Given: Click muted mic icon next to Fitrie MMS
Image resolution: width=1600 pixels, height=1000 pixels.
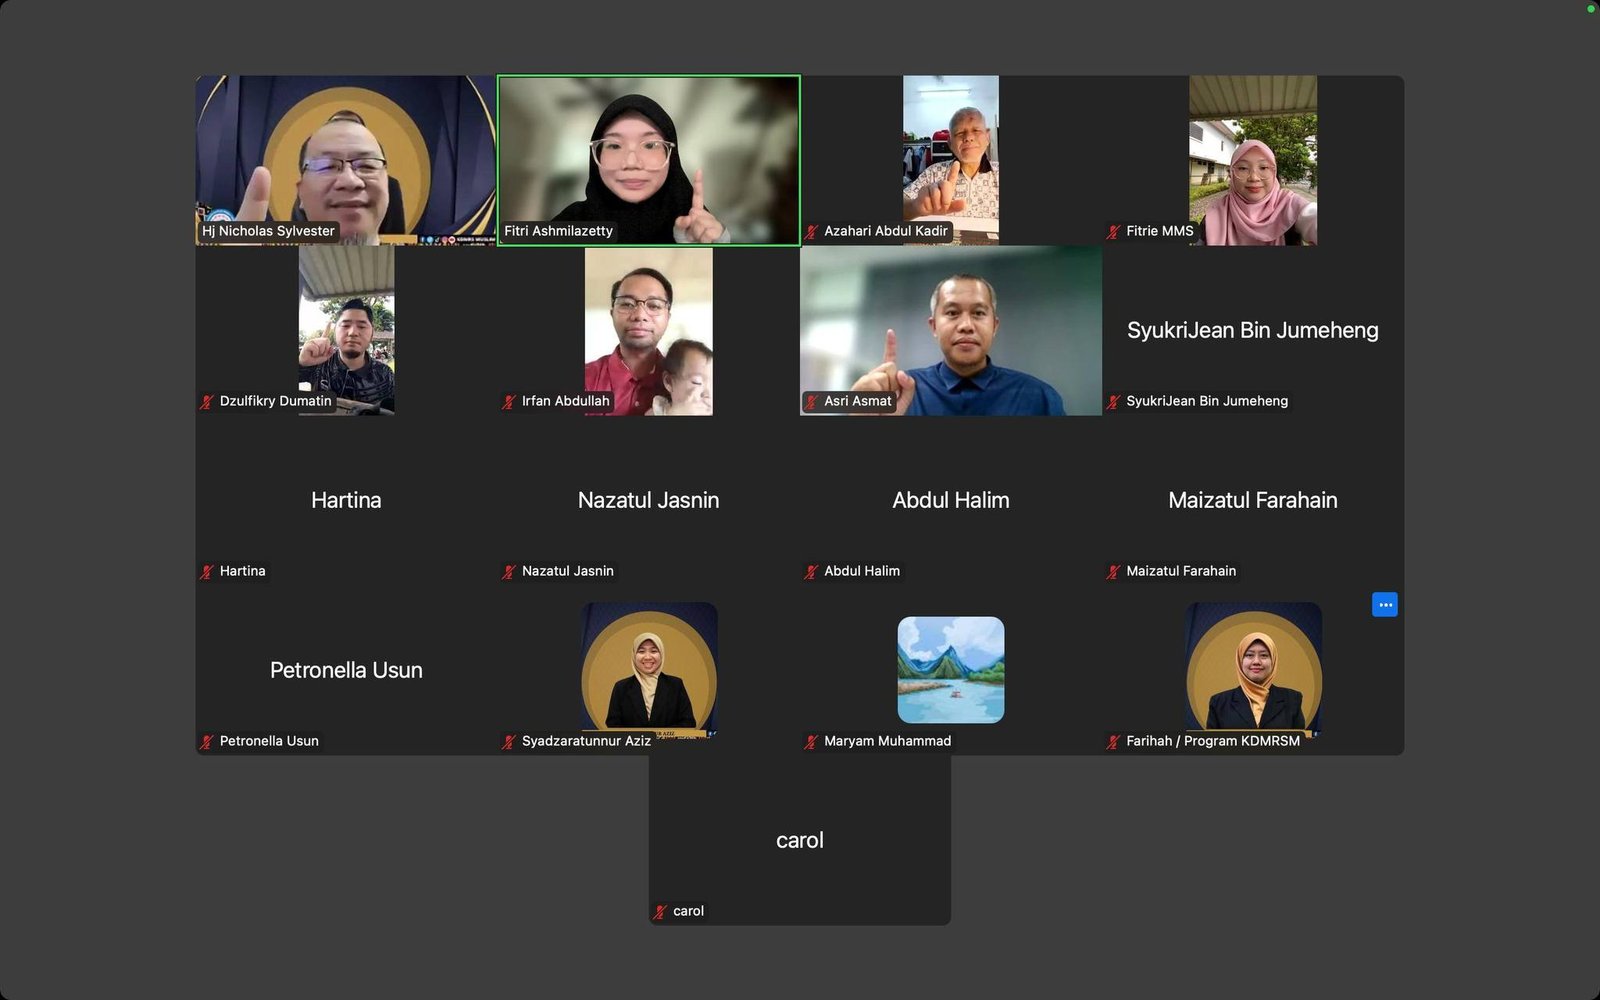Looking at the screenshot, I should click(x=1114, y=232).
